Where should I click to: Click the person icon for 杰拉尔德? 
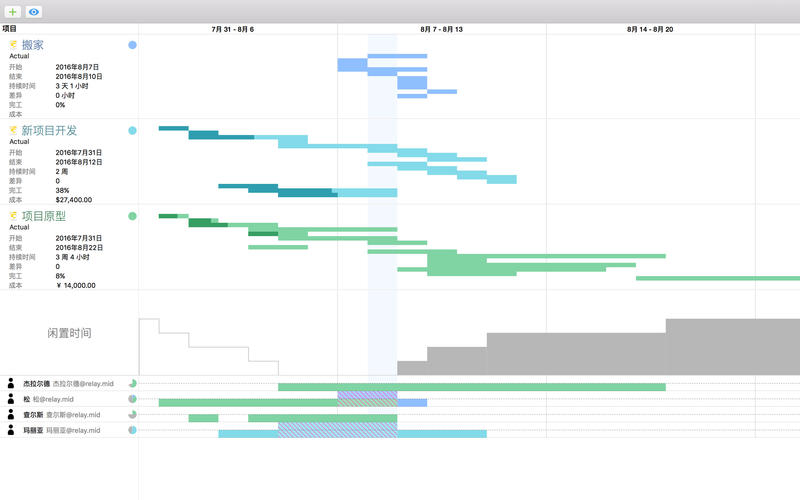11,383
